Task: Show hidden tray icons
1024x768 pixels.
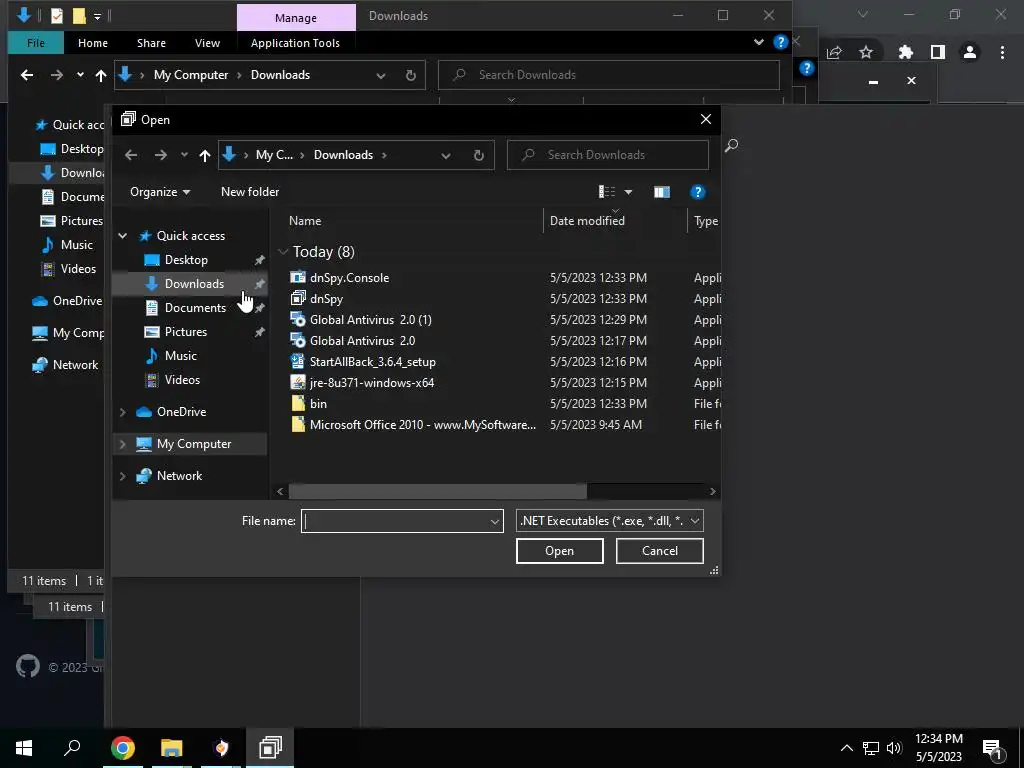Action: [846, 748]
